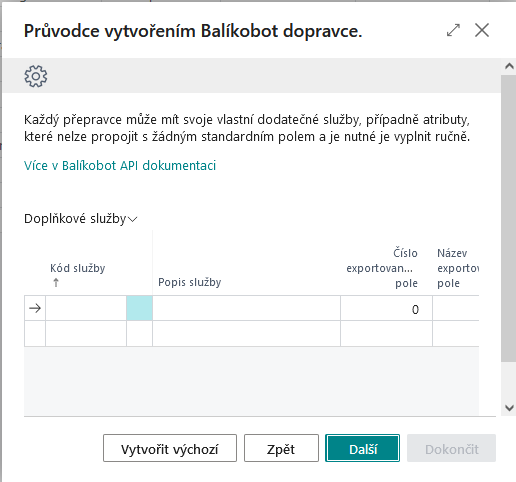Click Popis služby cell in the second row
Viewport: 516px width, 482px height.
point(247,334)
